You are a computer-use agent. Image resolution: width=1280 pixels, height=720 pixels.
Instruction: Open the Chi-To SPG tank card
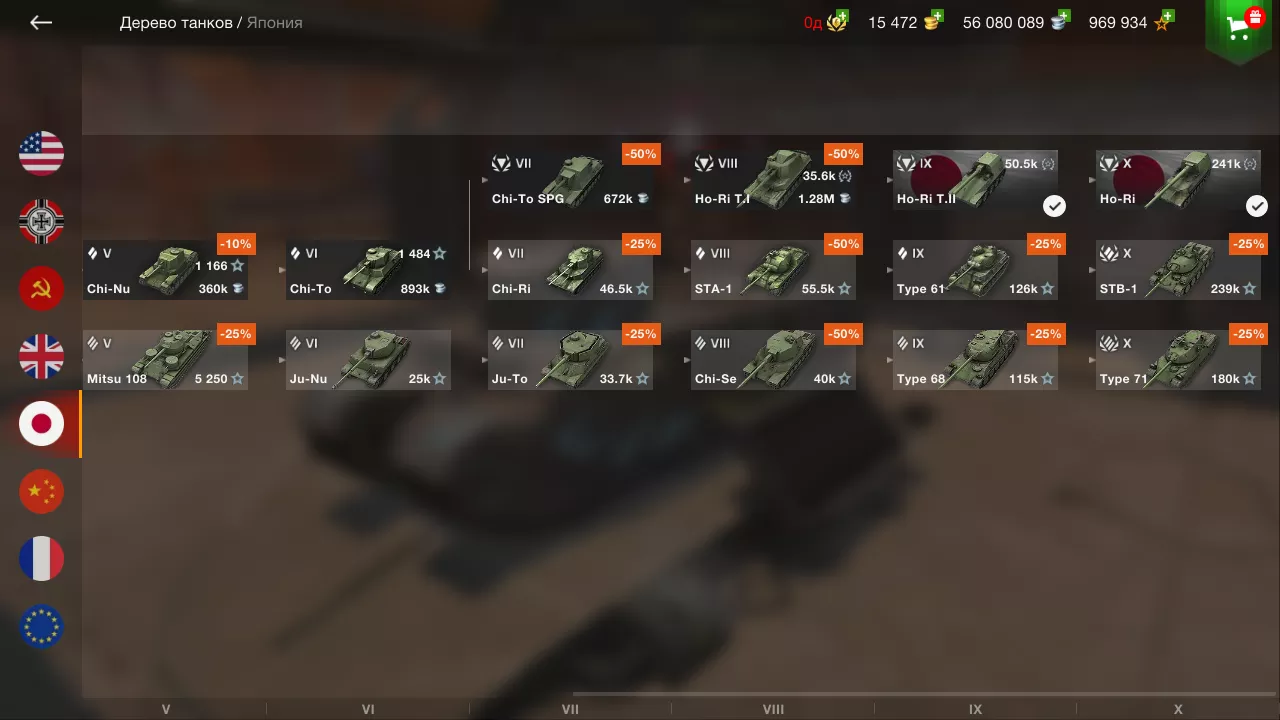[570, 180]
